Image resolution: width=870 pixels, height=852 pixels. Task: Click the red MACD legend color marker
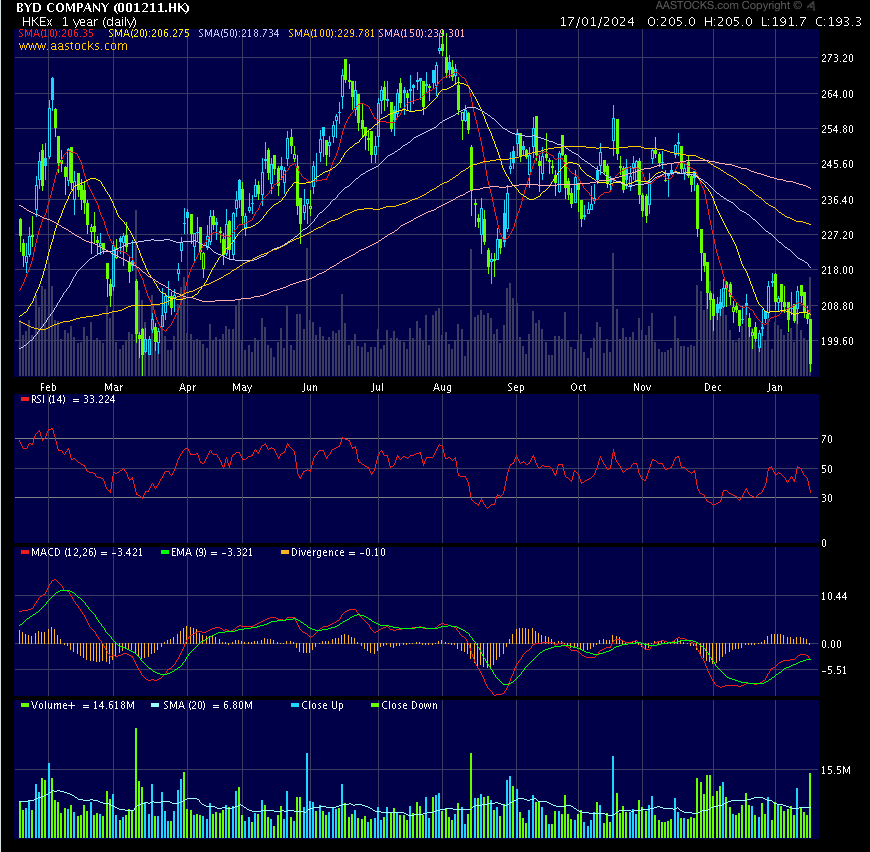[24, 552]
